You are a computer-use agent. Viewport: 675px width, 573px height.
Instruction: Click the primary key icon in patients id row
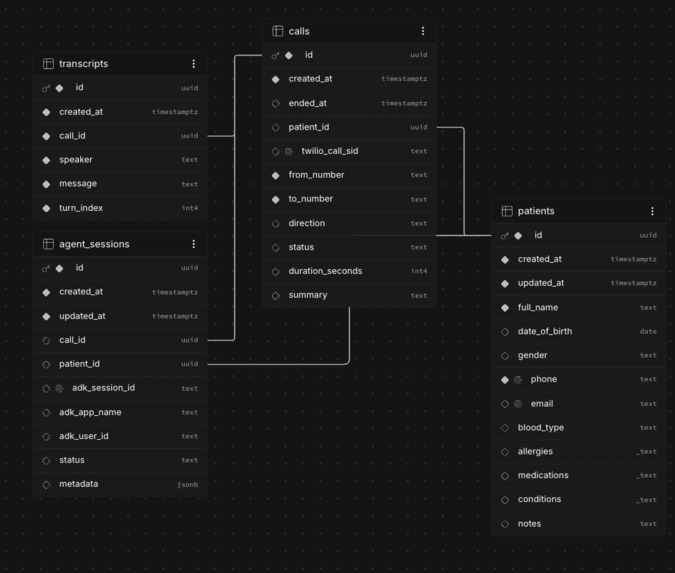[x=505, y=235]
